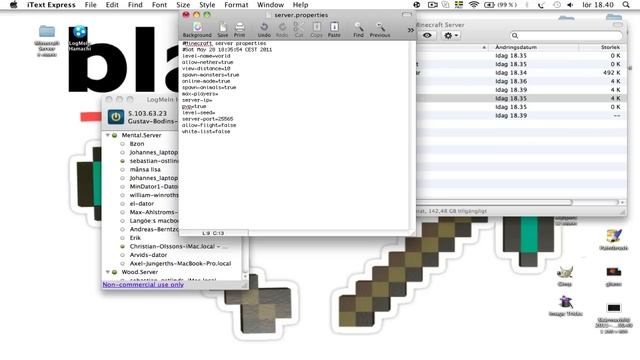
Task: Click the server-port=25565 line
Action: (208, 119)
